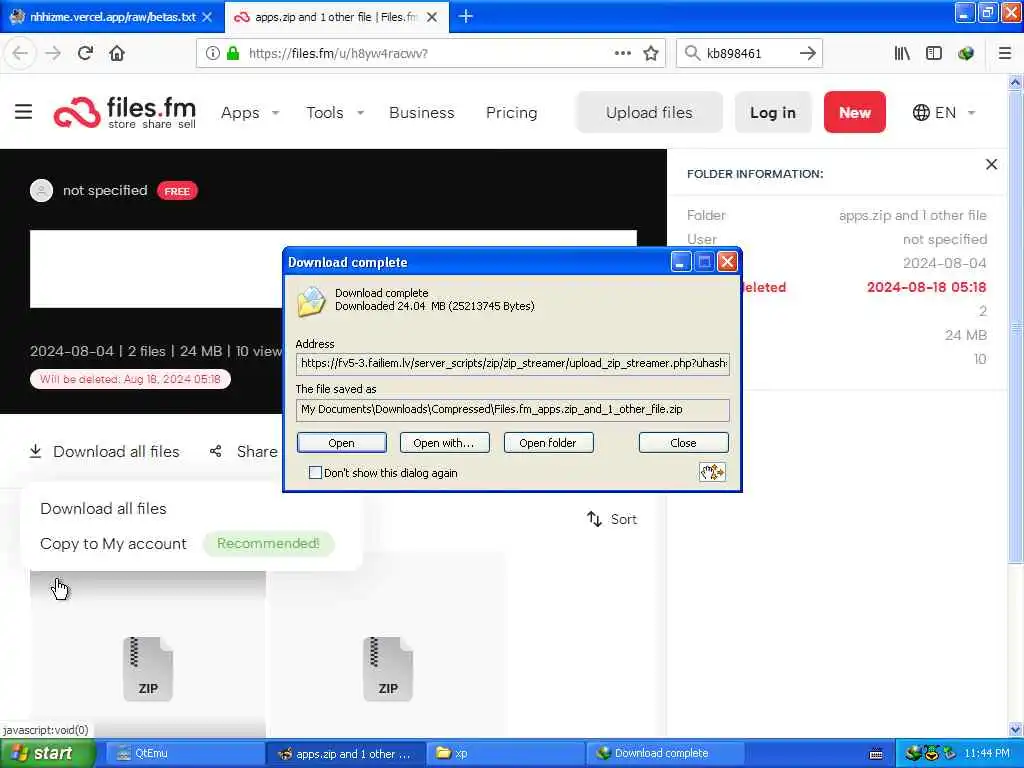Click the page vertical scrollbar down arrow

point(1015,729)
